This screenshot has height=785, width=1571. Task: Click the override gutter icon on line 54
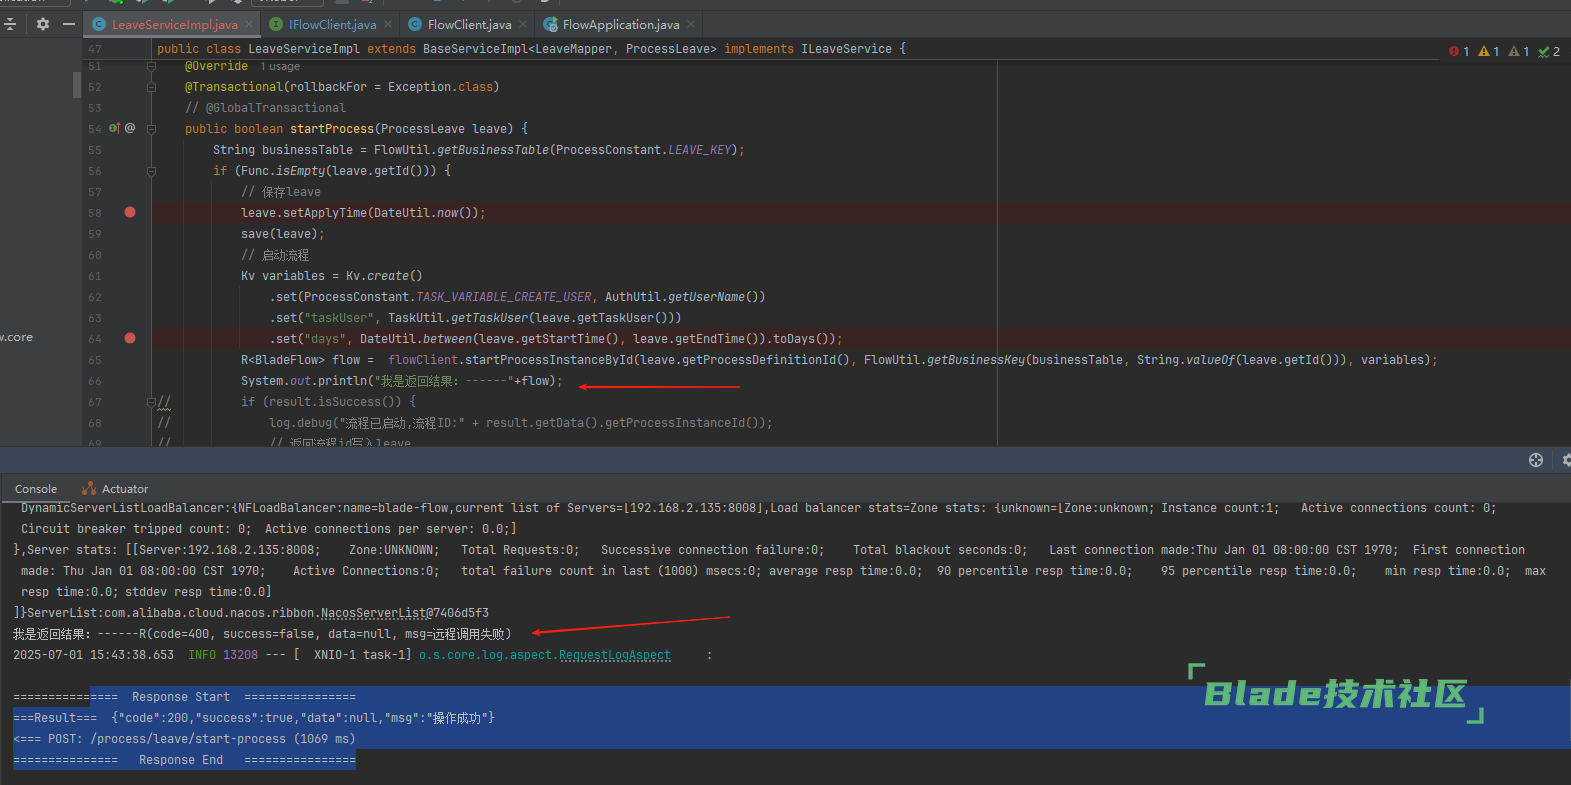(115, 128)
